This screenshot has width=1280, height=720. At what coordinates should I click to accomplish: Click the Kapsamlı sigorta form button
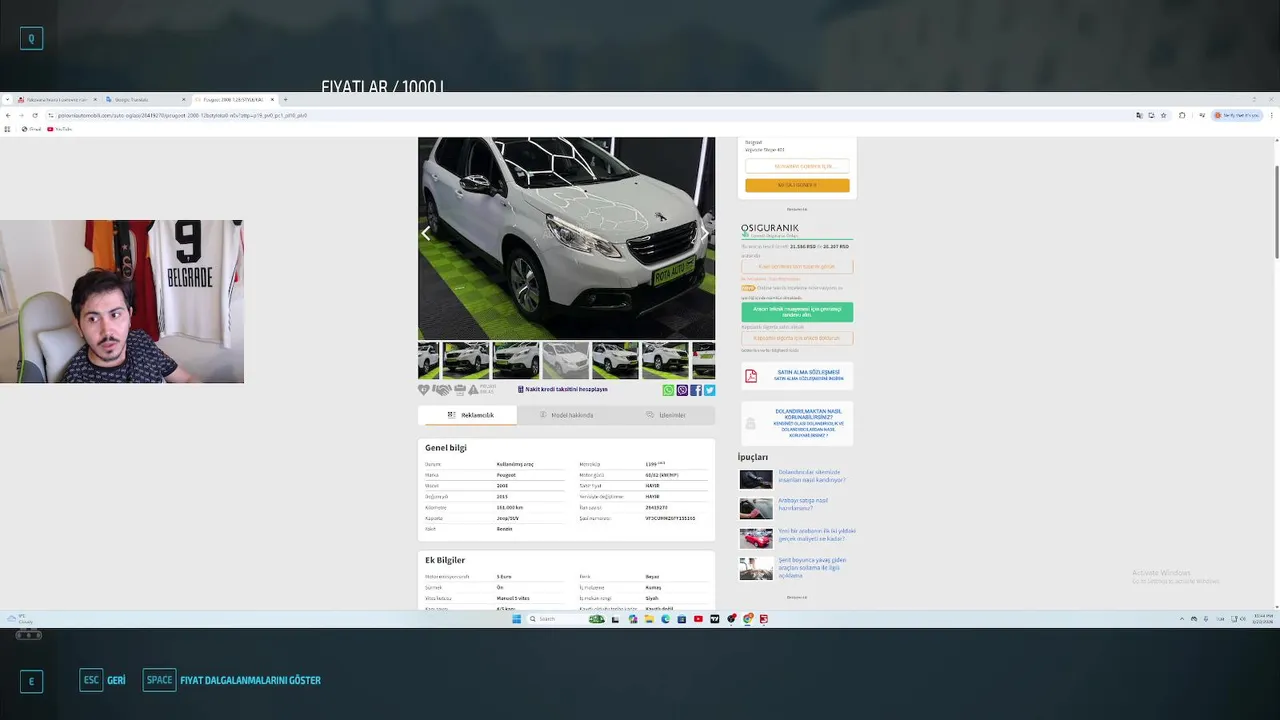coord(797,338)
